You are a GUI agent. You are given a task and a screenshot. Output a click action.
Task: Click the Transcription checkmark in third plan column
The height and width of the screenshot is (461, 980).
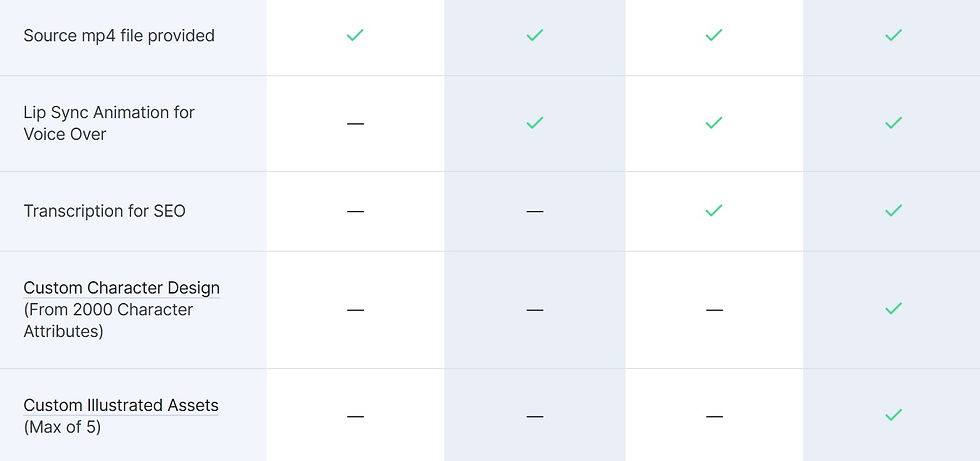point(714,211)
